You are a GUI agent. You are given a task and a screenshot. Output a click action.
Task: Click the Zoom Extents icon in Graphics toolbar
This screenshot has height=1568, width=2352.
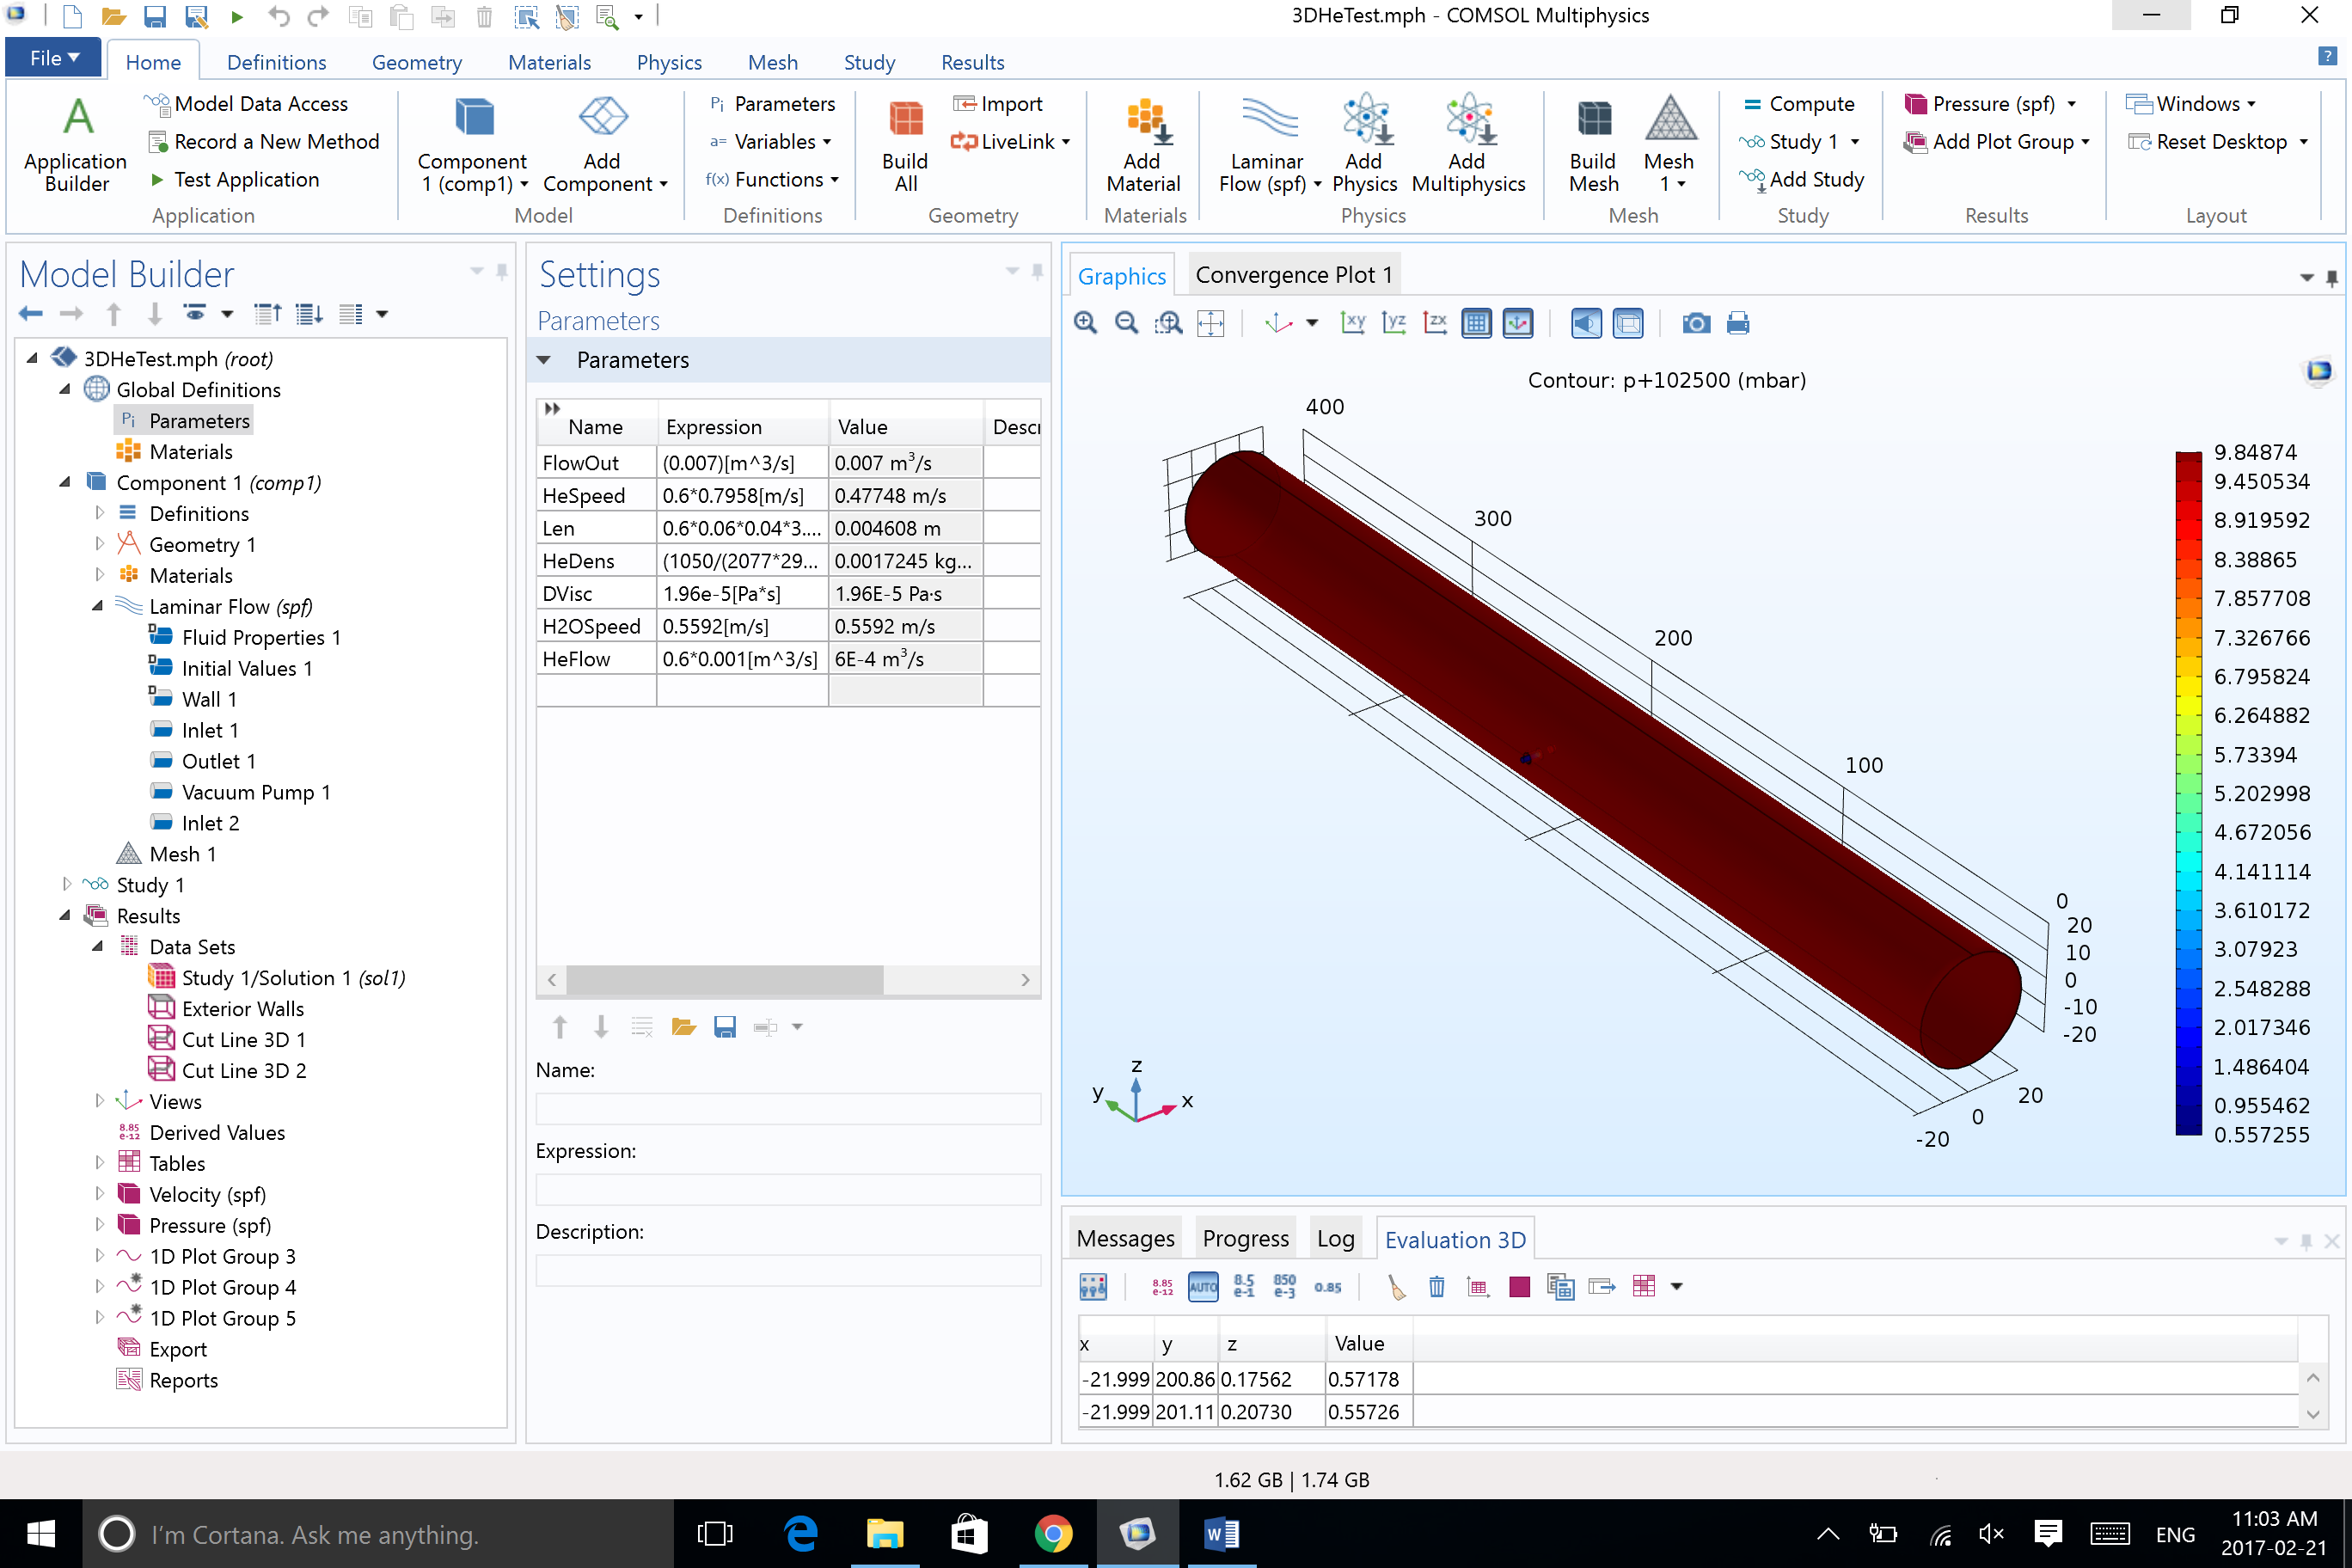[1210, 323]
